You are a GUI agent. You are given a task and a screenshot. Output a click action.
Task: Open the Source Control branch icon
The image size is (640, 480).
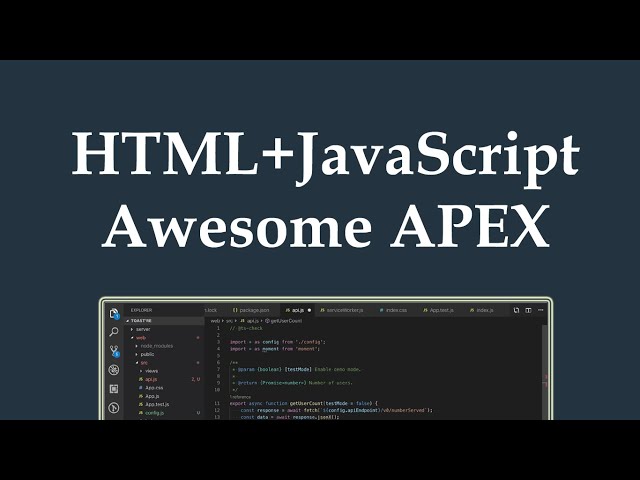(114, 351)
